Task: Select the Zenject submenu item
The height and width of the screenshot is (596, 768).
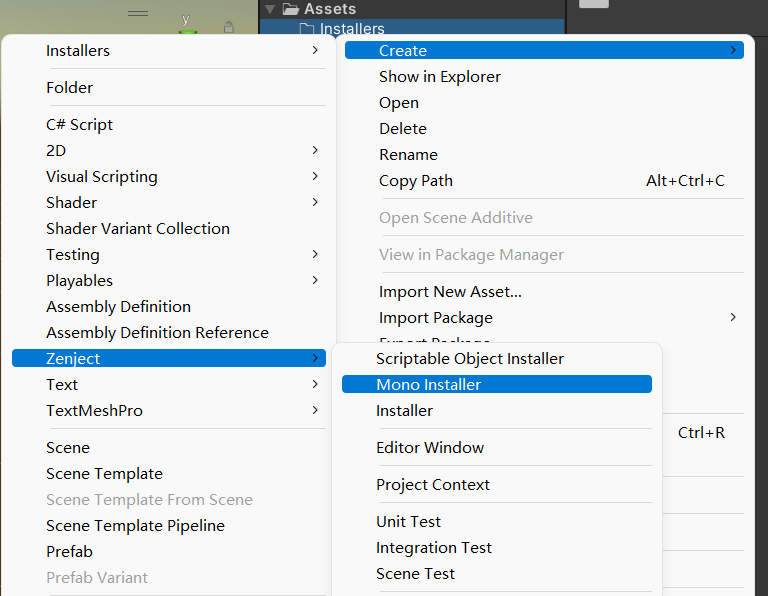Action: point(168,358)
